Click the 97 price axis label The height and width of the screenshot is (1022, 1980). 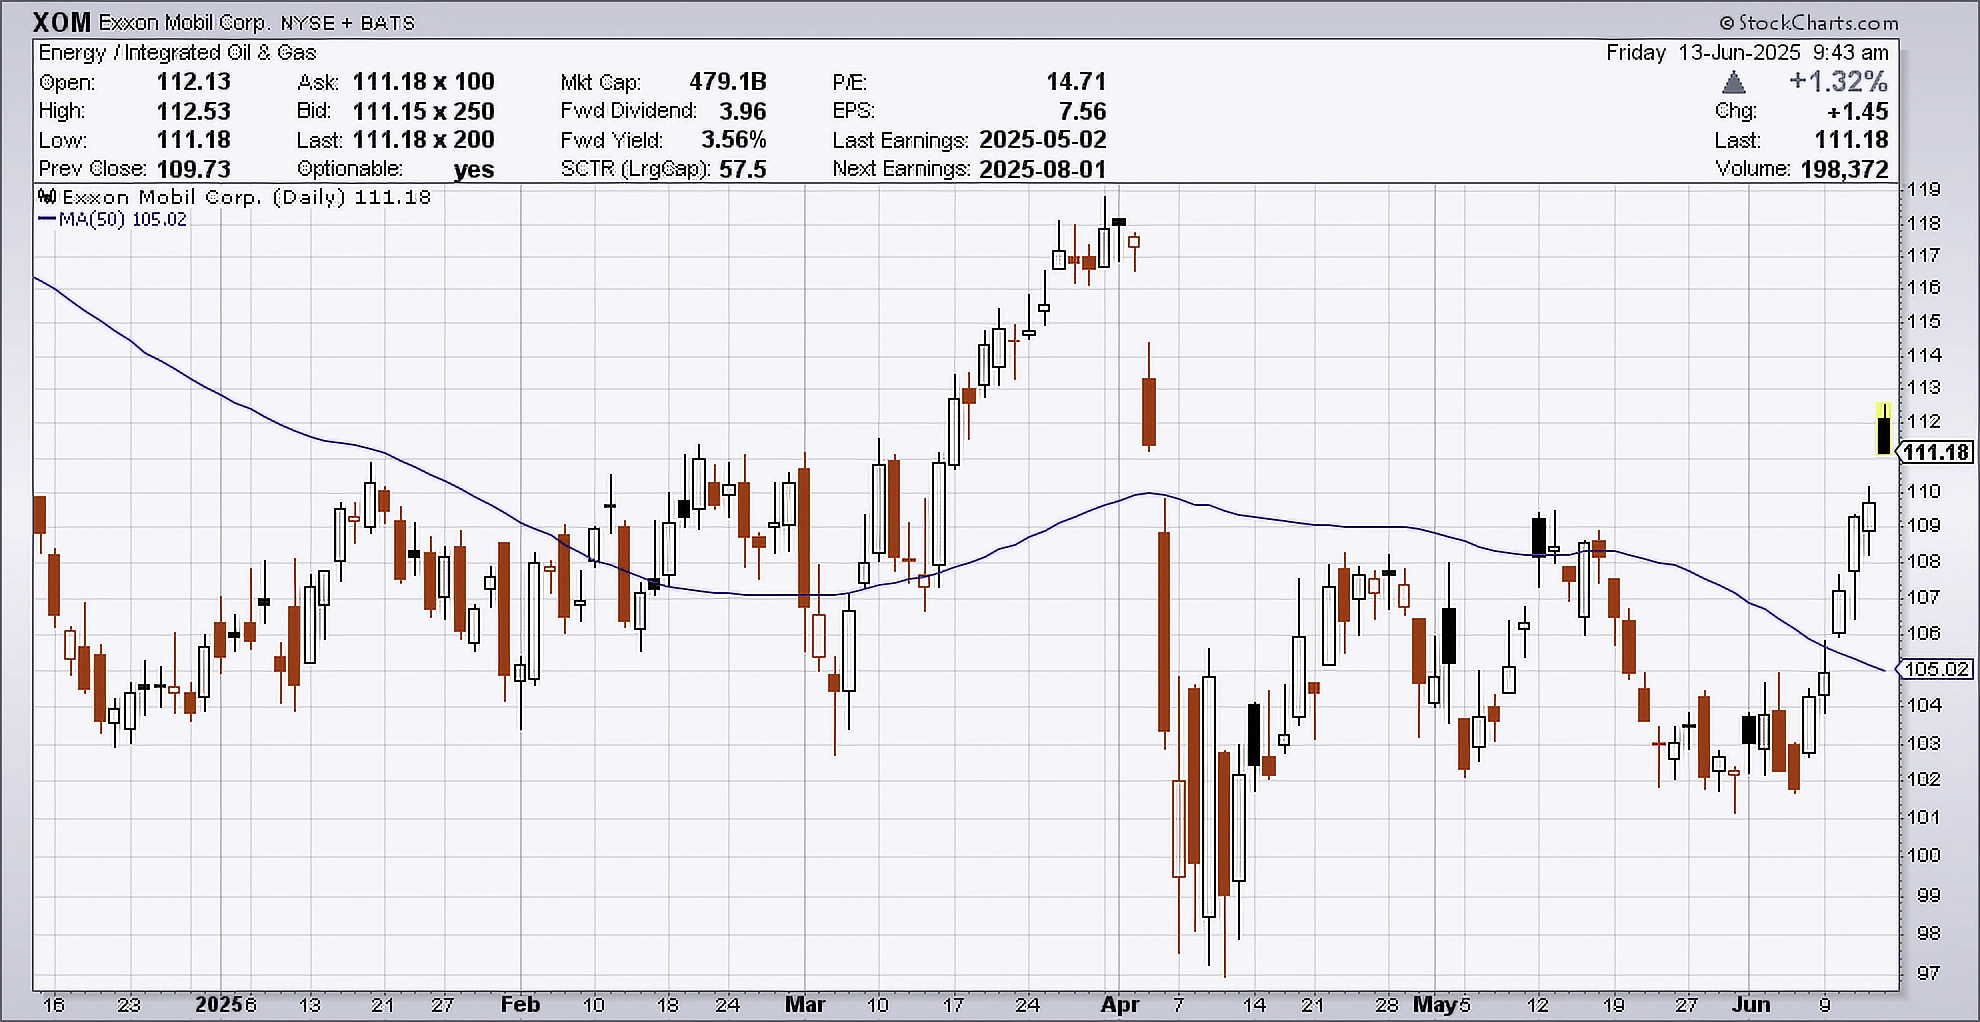tap(1929, 972)
